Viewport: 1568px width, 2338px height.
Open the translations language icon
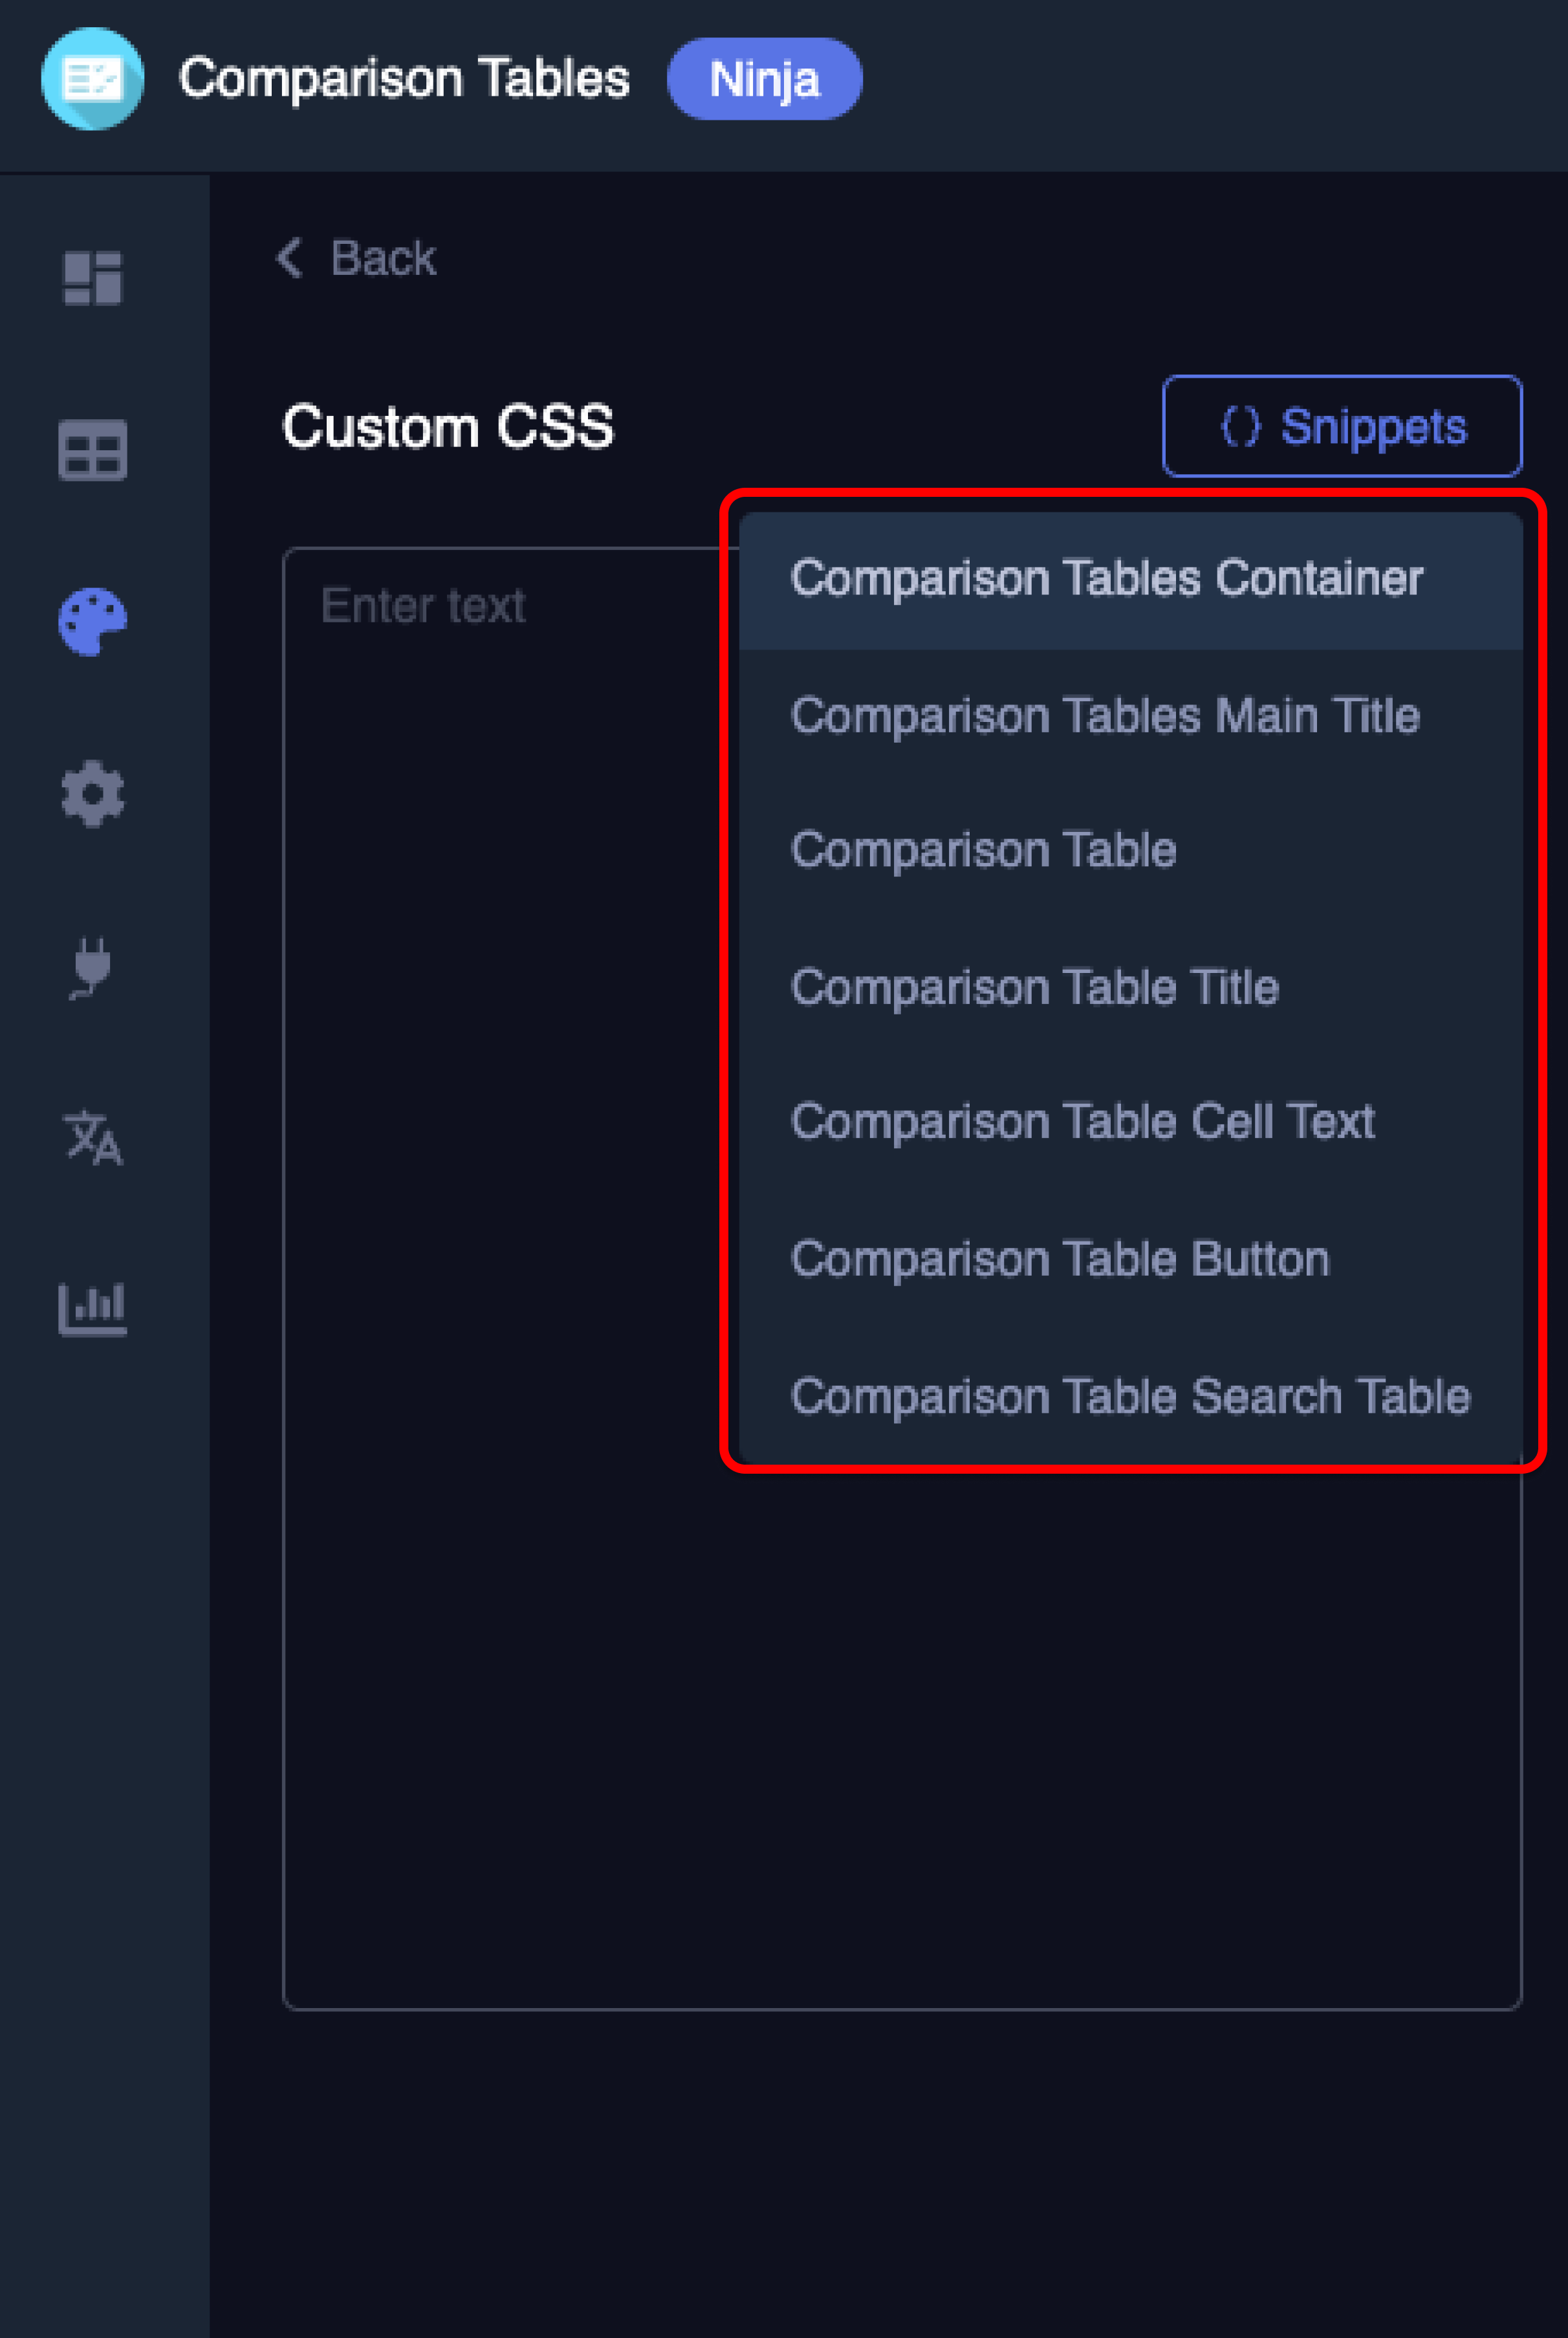(93, 1138)
